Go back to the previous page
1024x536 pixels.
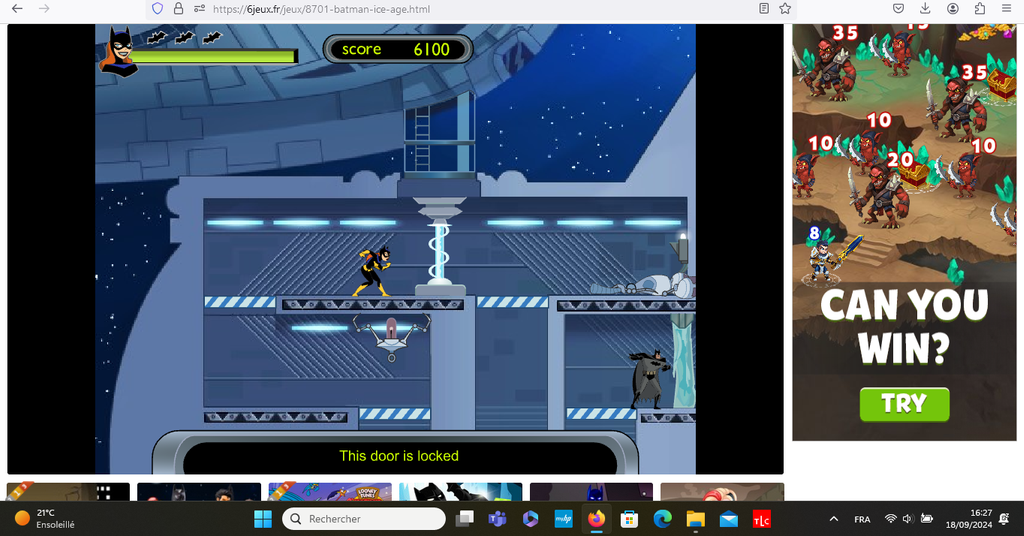click(18, 8)
